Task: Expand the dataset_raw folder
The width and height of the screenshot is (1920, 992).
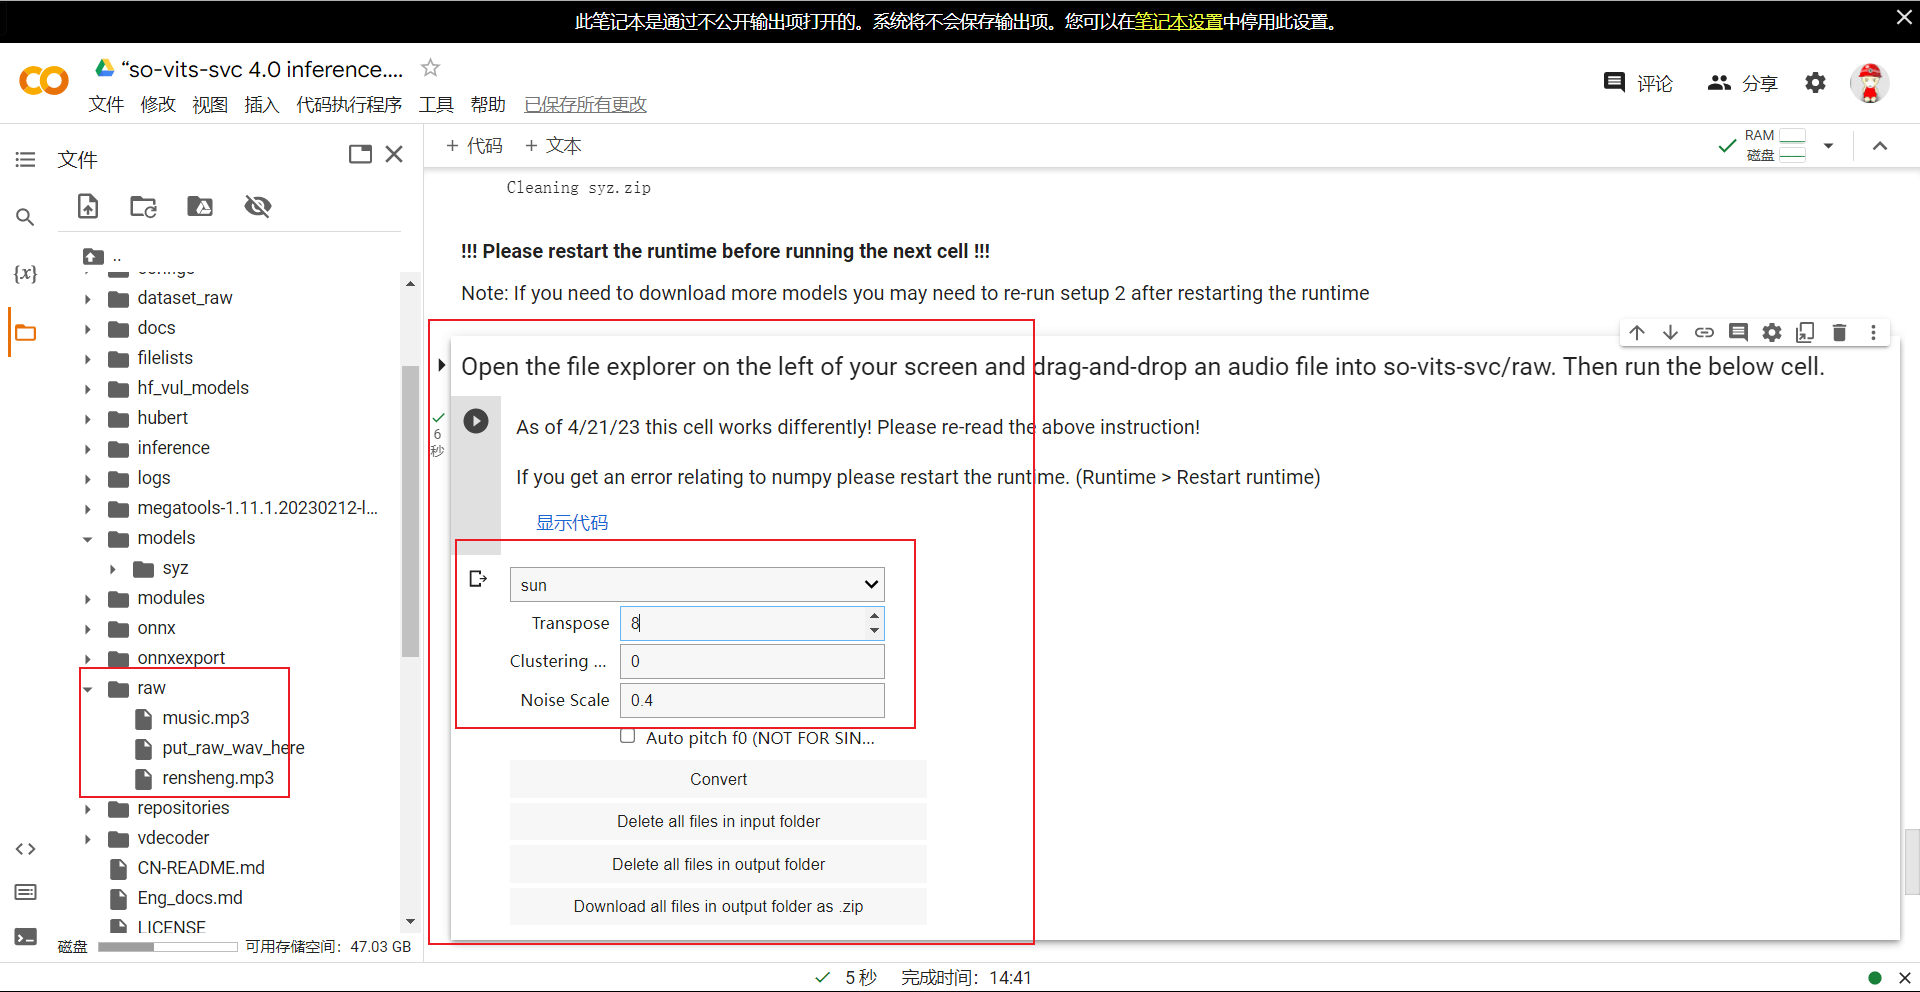Action: tap(88, 299)
